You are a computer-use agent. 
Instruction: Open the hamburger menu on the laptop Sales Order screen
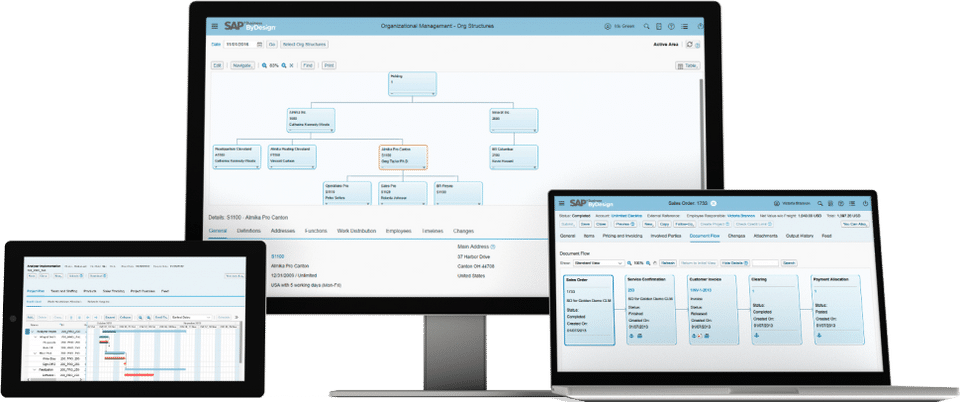561,203
